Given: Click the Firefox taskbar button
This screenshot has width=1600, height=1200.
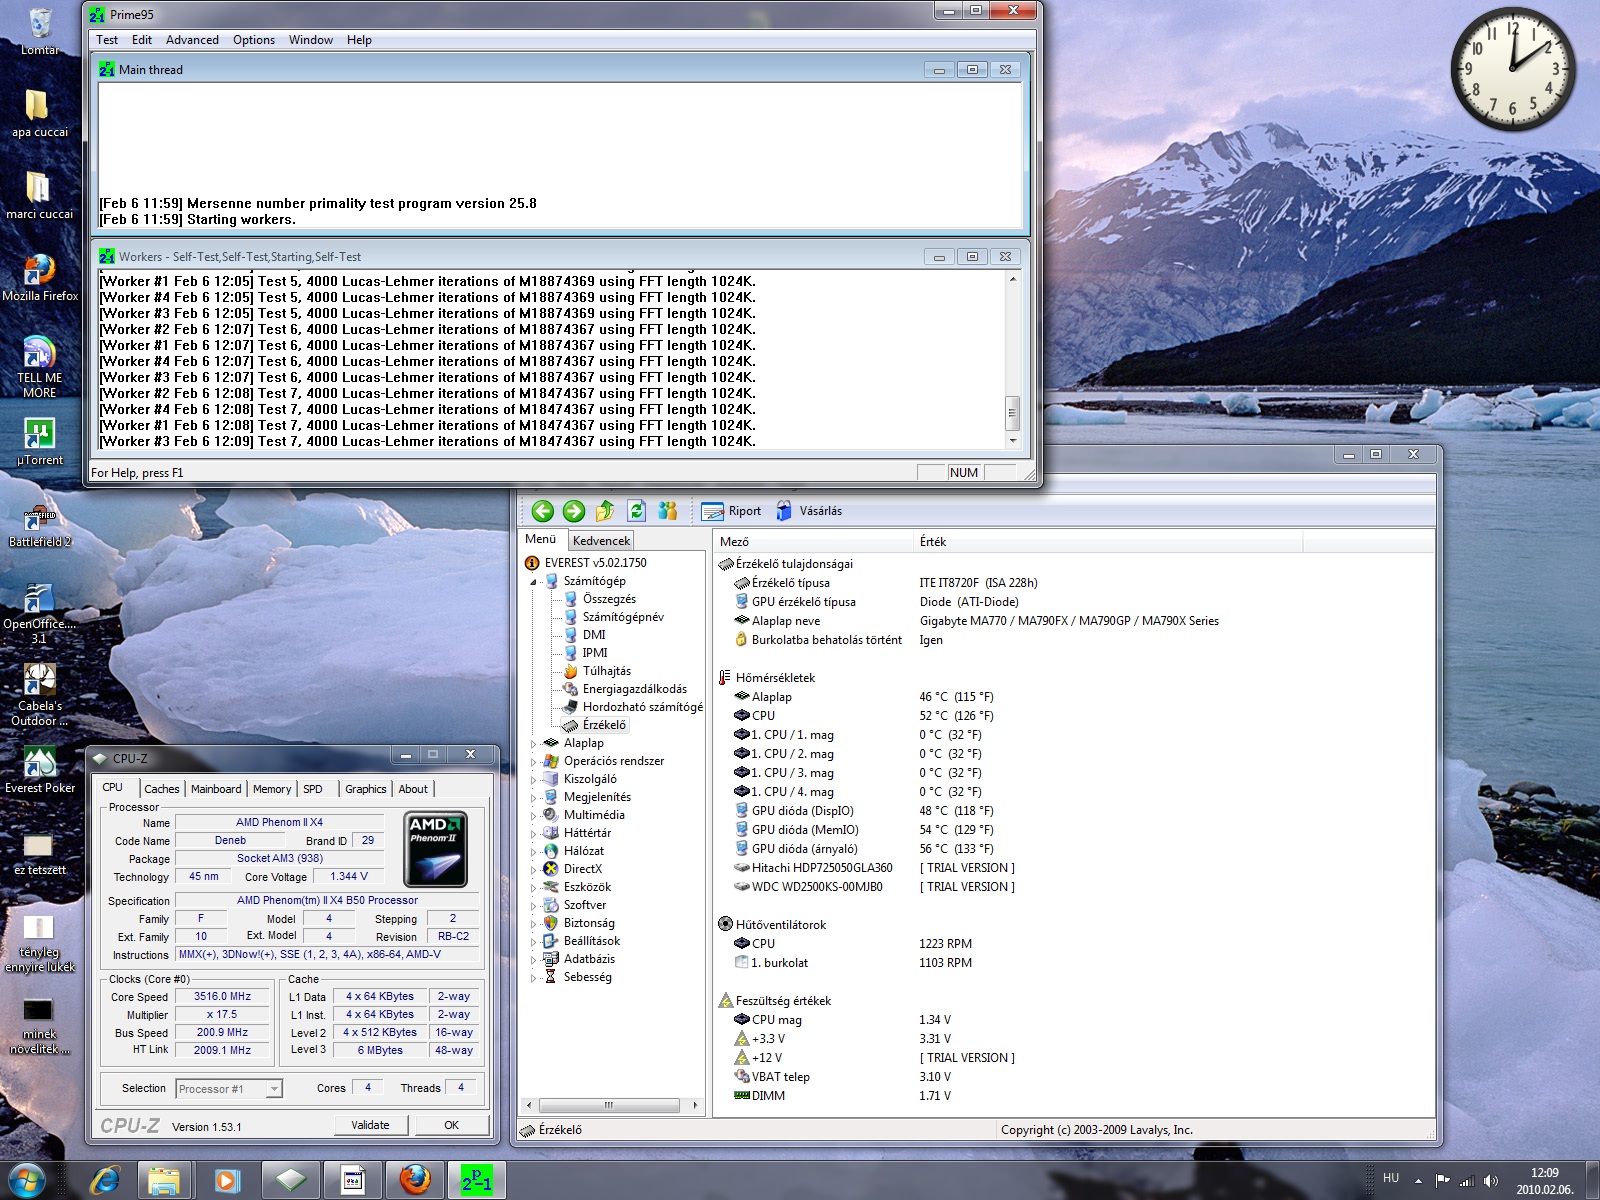Looking at the screenshot, I should [415, 1180].
